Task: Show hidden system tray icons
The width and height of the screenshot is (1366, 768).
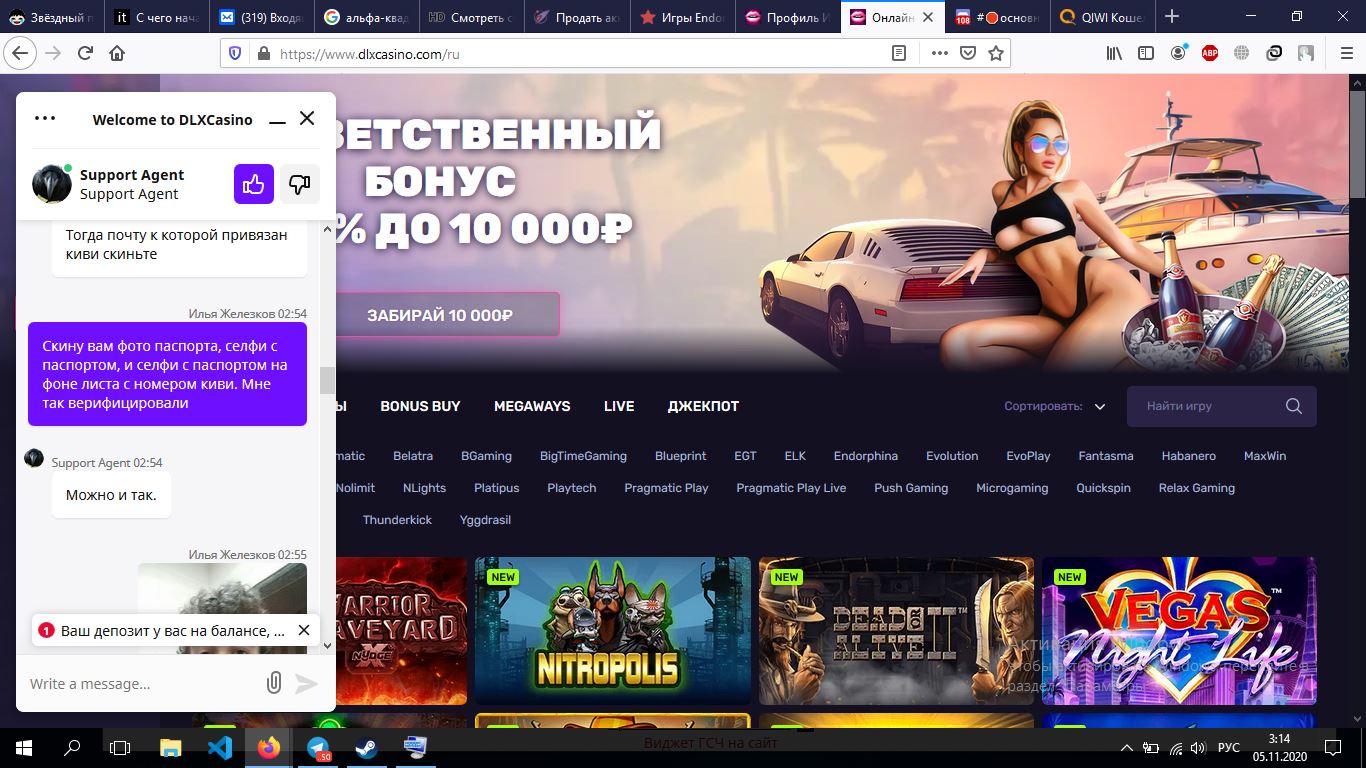Action: [1128, 748]
